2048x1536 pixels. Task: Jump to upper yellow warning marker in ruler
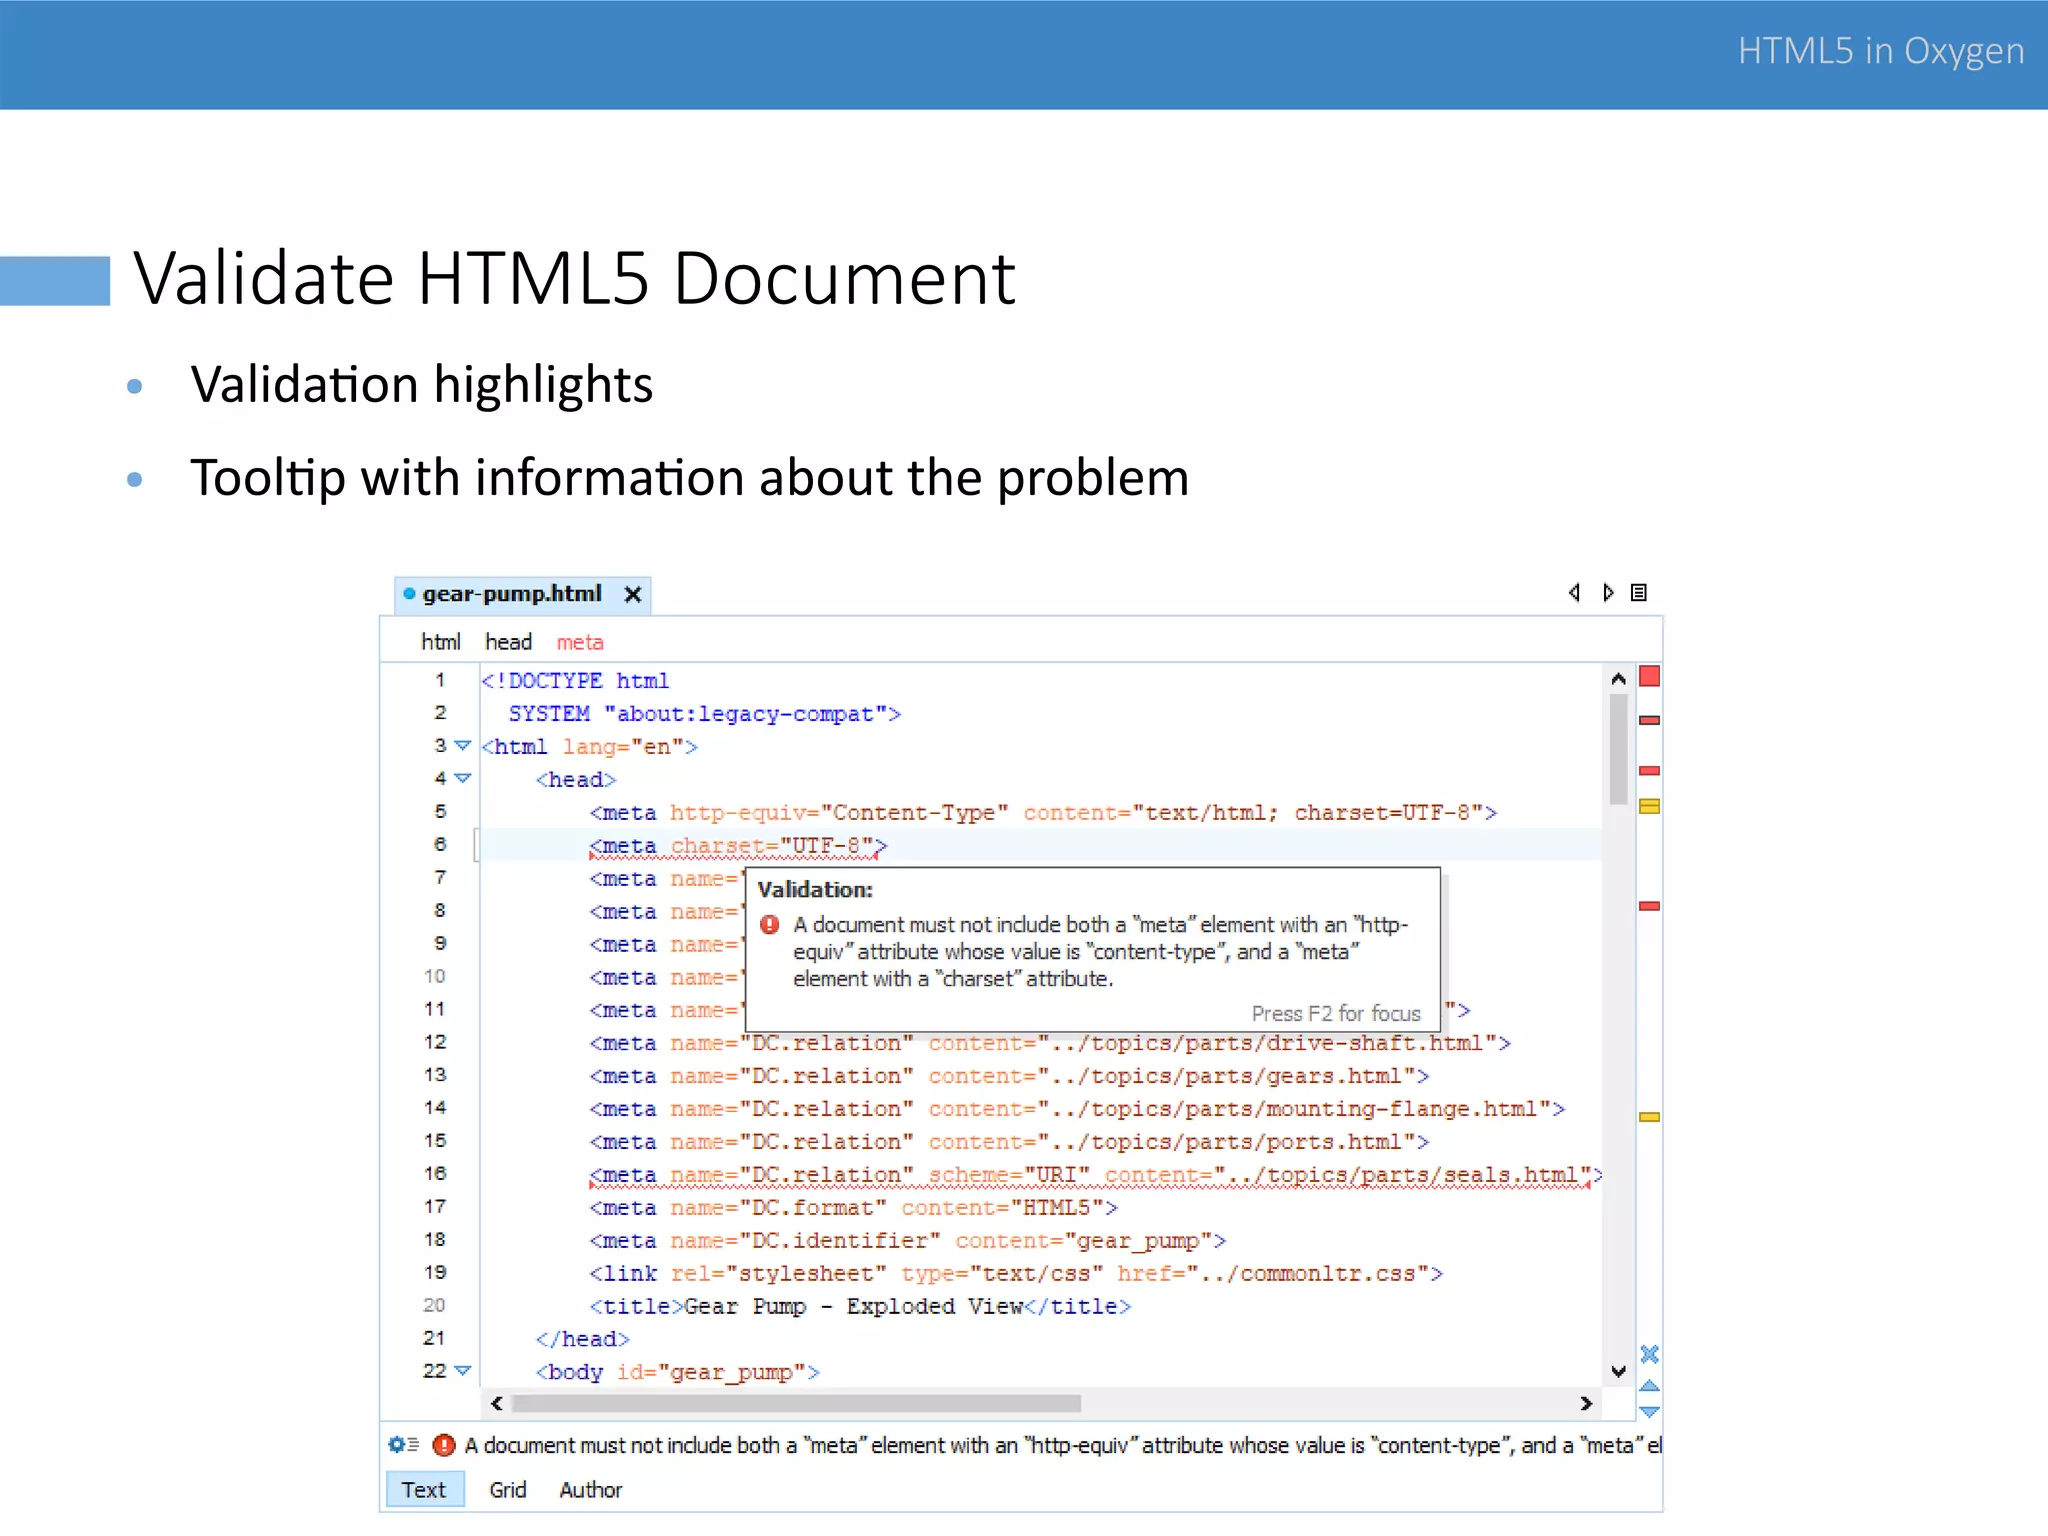1650,806
